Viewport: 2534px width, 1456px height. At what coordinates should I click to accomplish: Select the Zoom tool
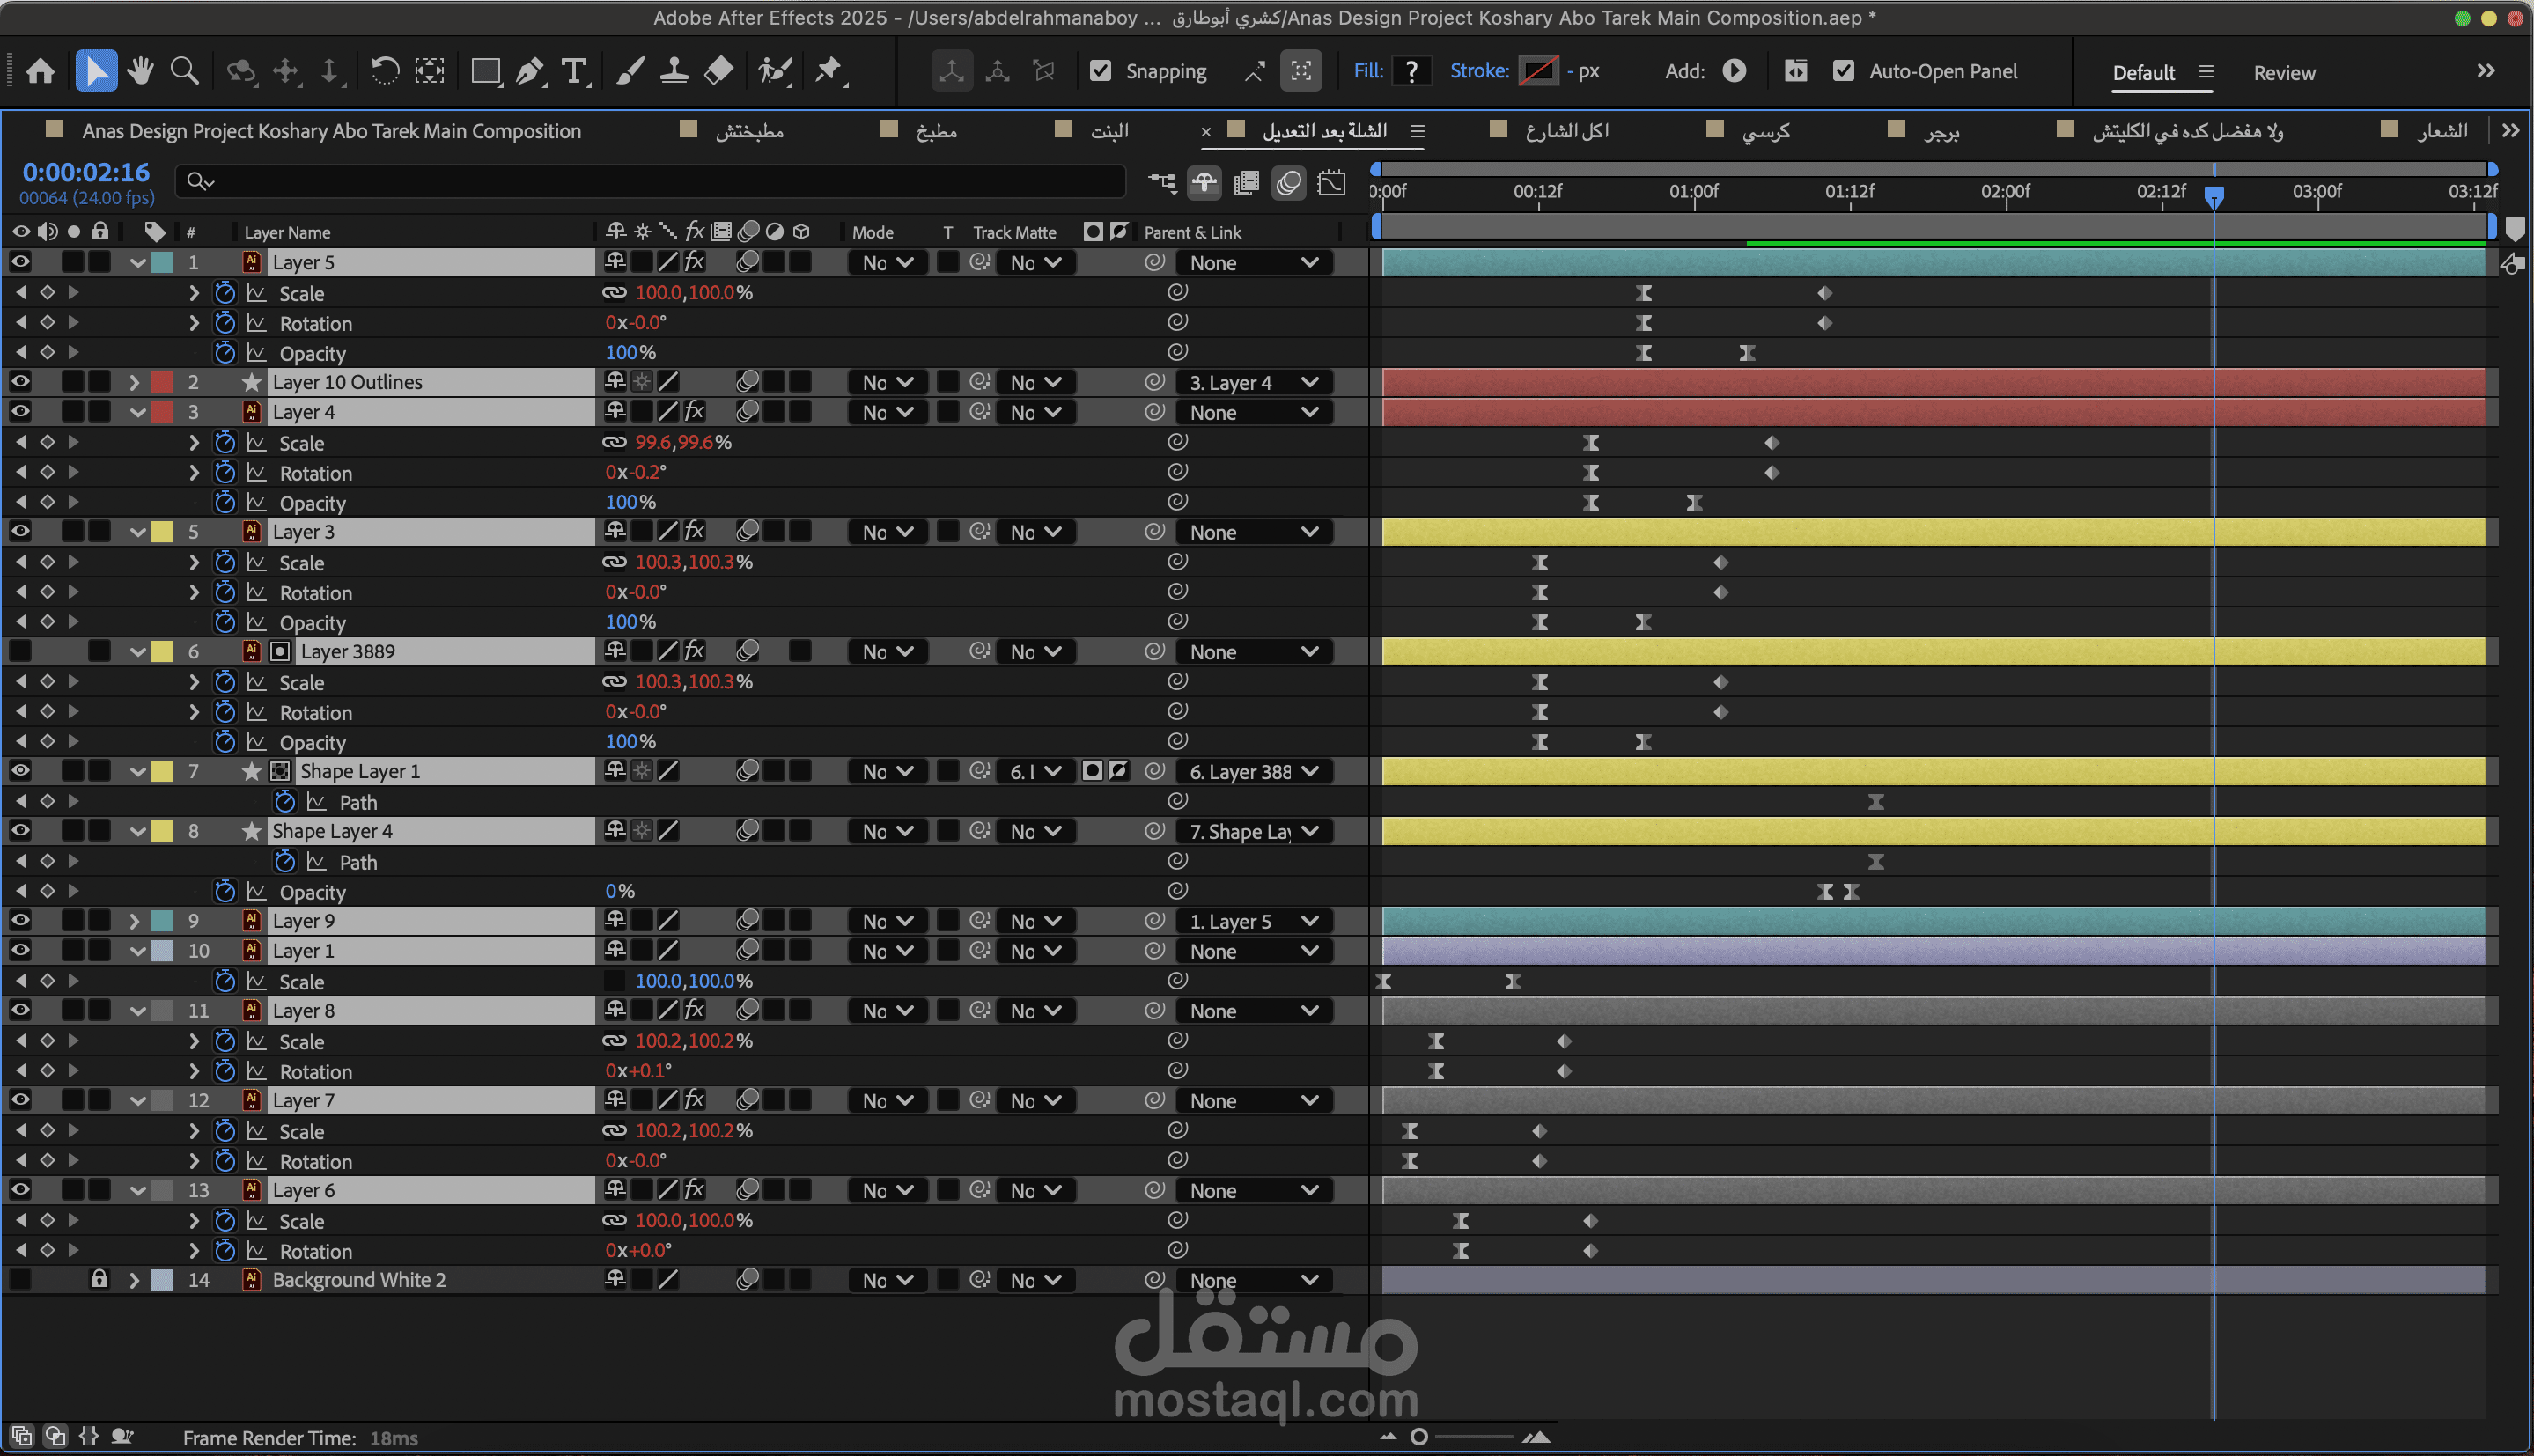click(184, 71)
